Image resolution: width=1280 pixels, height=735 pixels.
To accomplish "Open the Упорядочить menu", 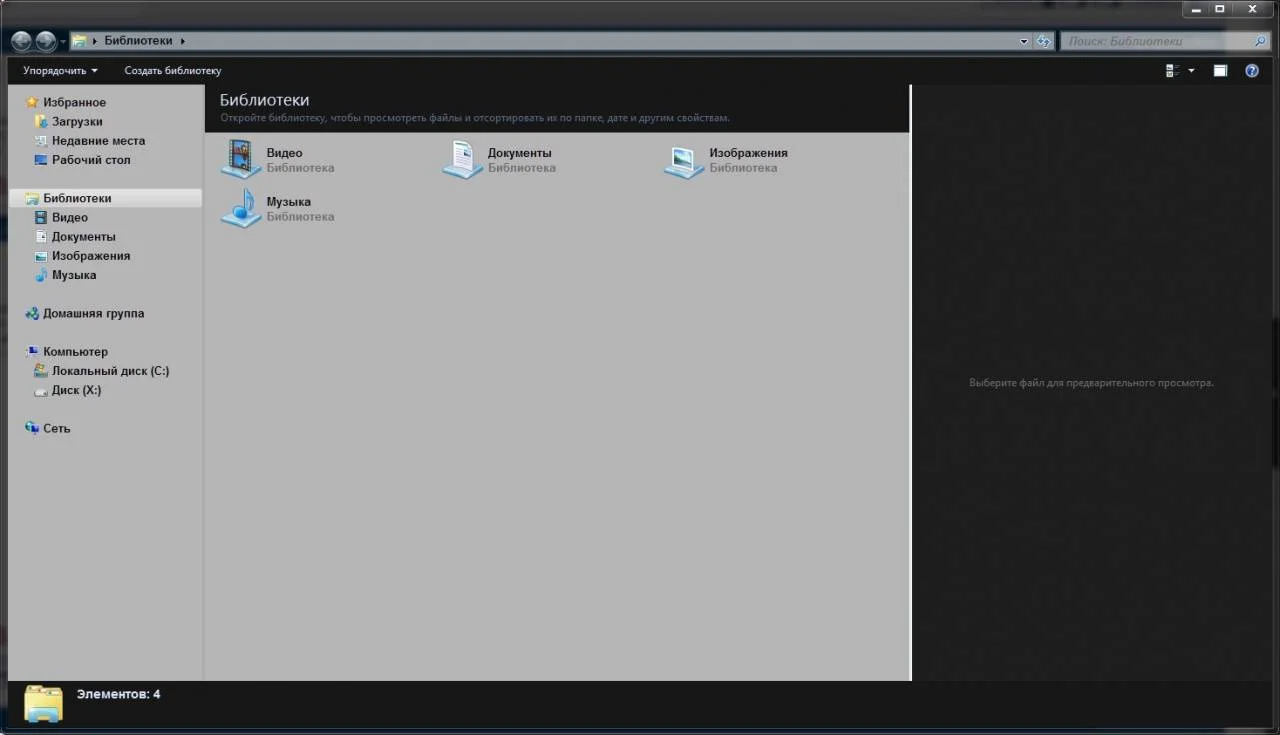I will (61, 71).
